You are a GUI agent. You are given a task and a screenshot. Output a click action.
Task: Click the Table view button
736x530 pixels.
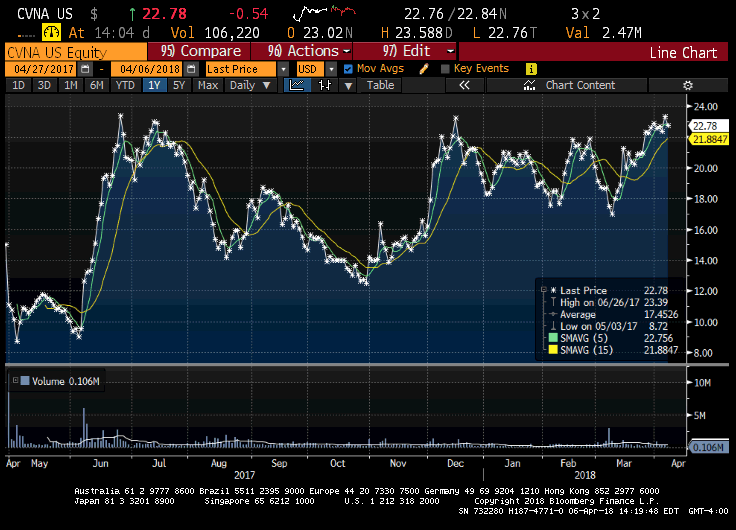pyautogui.click(x=380, y=85)
